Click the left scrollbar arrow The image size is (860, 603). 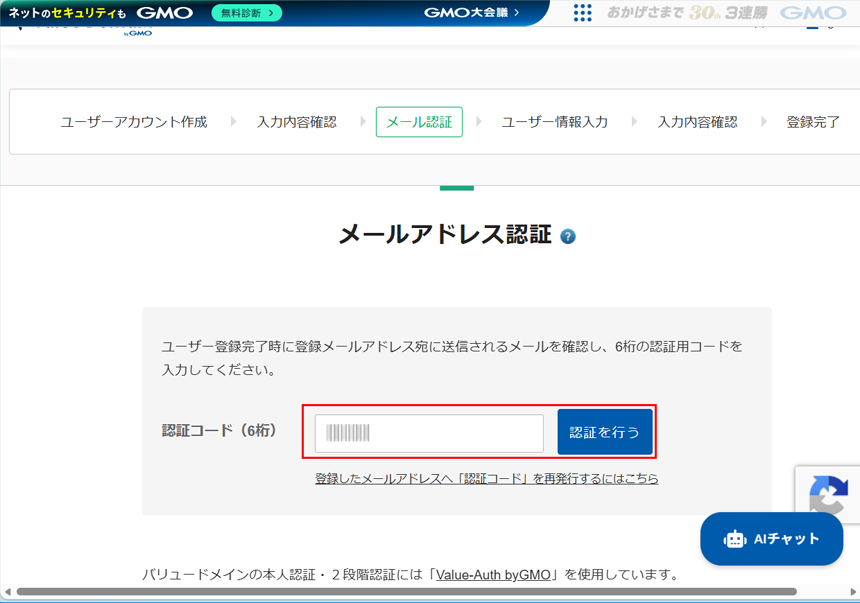pyautogui.click(x=7, y=591)
